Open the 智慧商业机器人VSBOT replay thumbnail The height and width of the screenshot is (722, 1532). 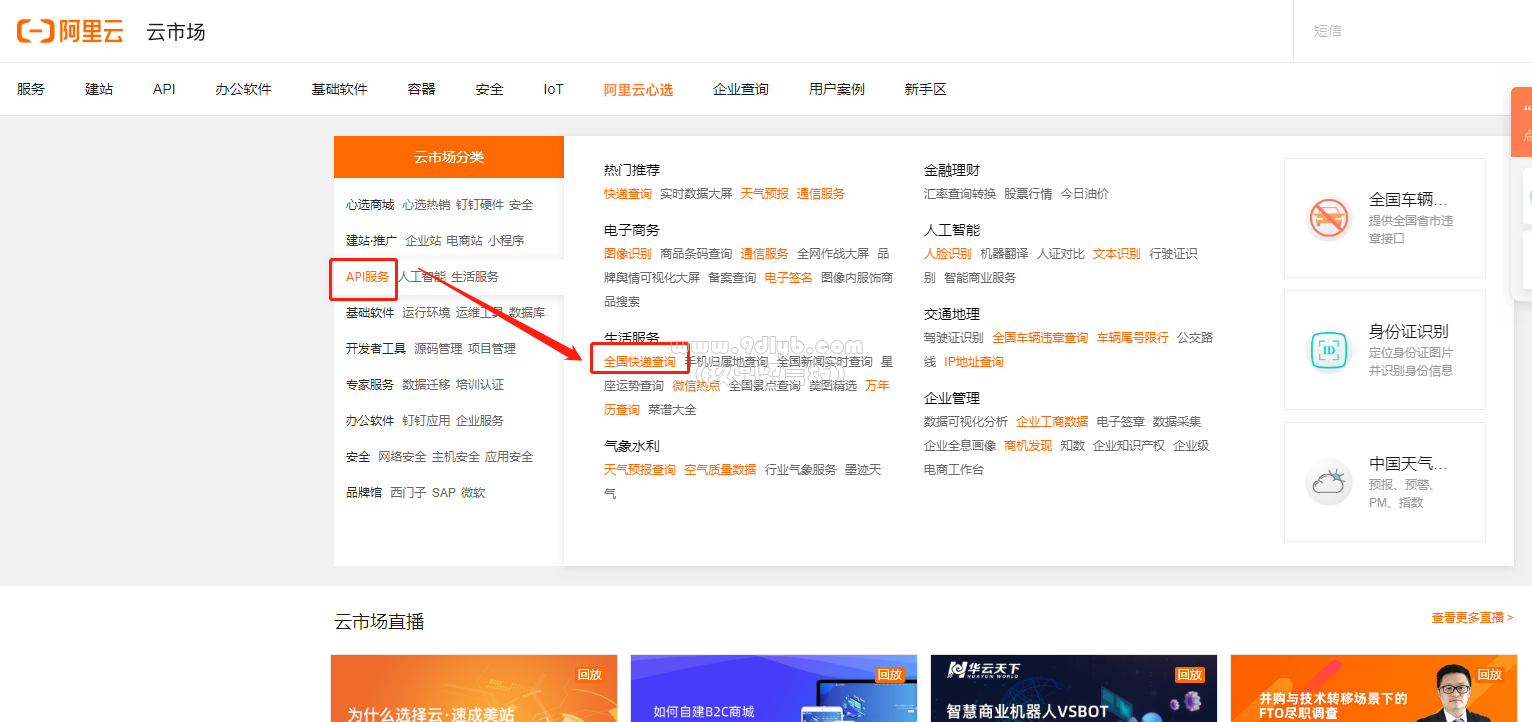(1074, 688)
